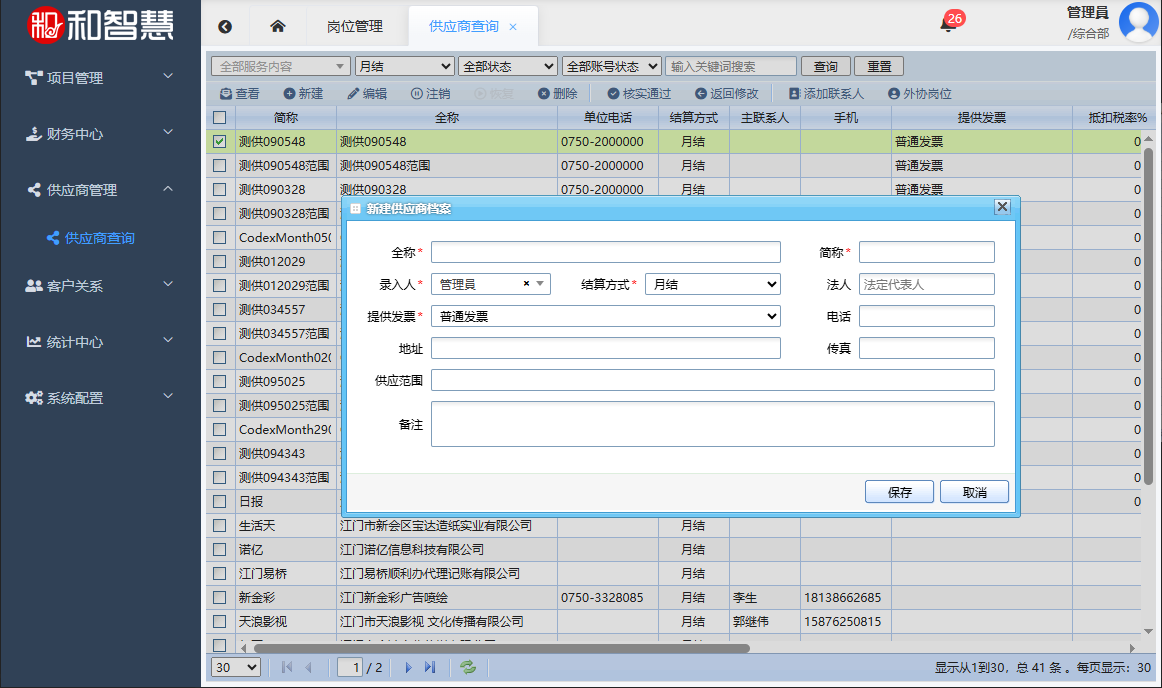The height and width of the screenshot is (688, 1162).
Task: Open 全部服务内容 filter dropdown
Action: pyautogui.click(x=280, y=66)
